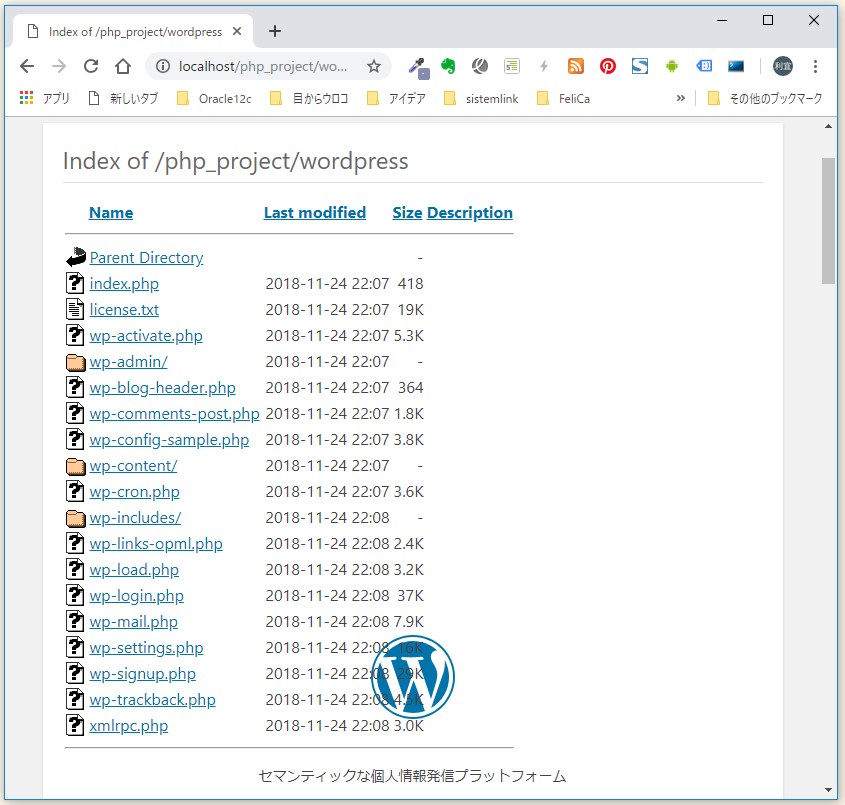Image resolution: width=845 pixels, height=805 pixels.
Task: Click the file icon beside index.php
Action: click(75, 283)
